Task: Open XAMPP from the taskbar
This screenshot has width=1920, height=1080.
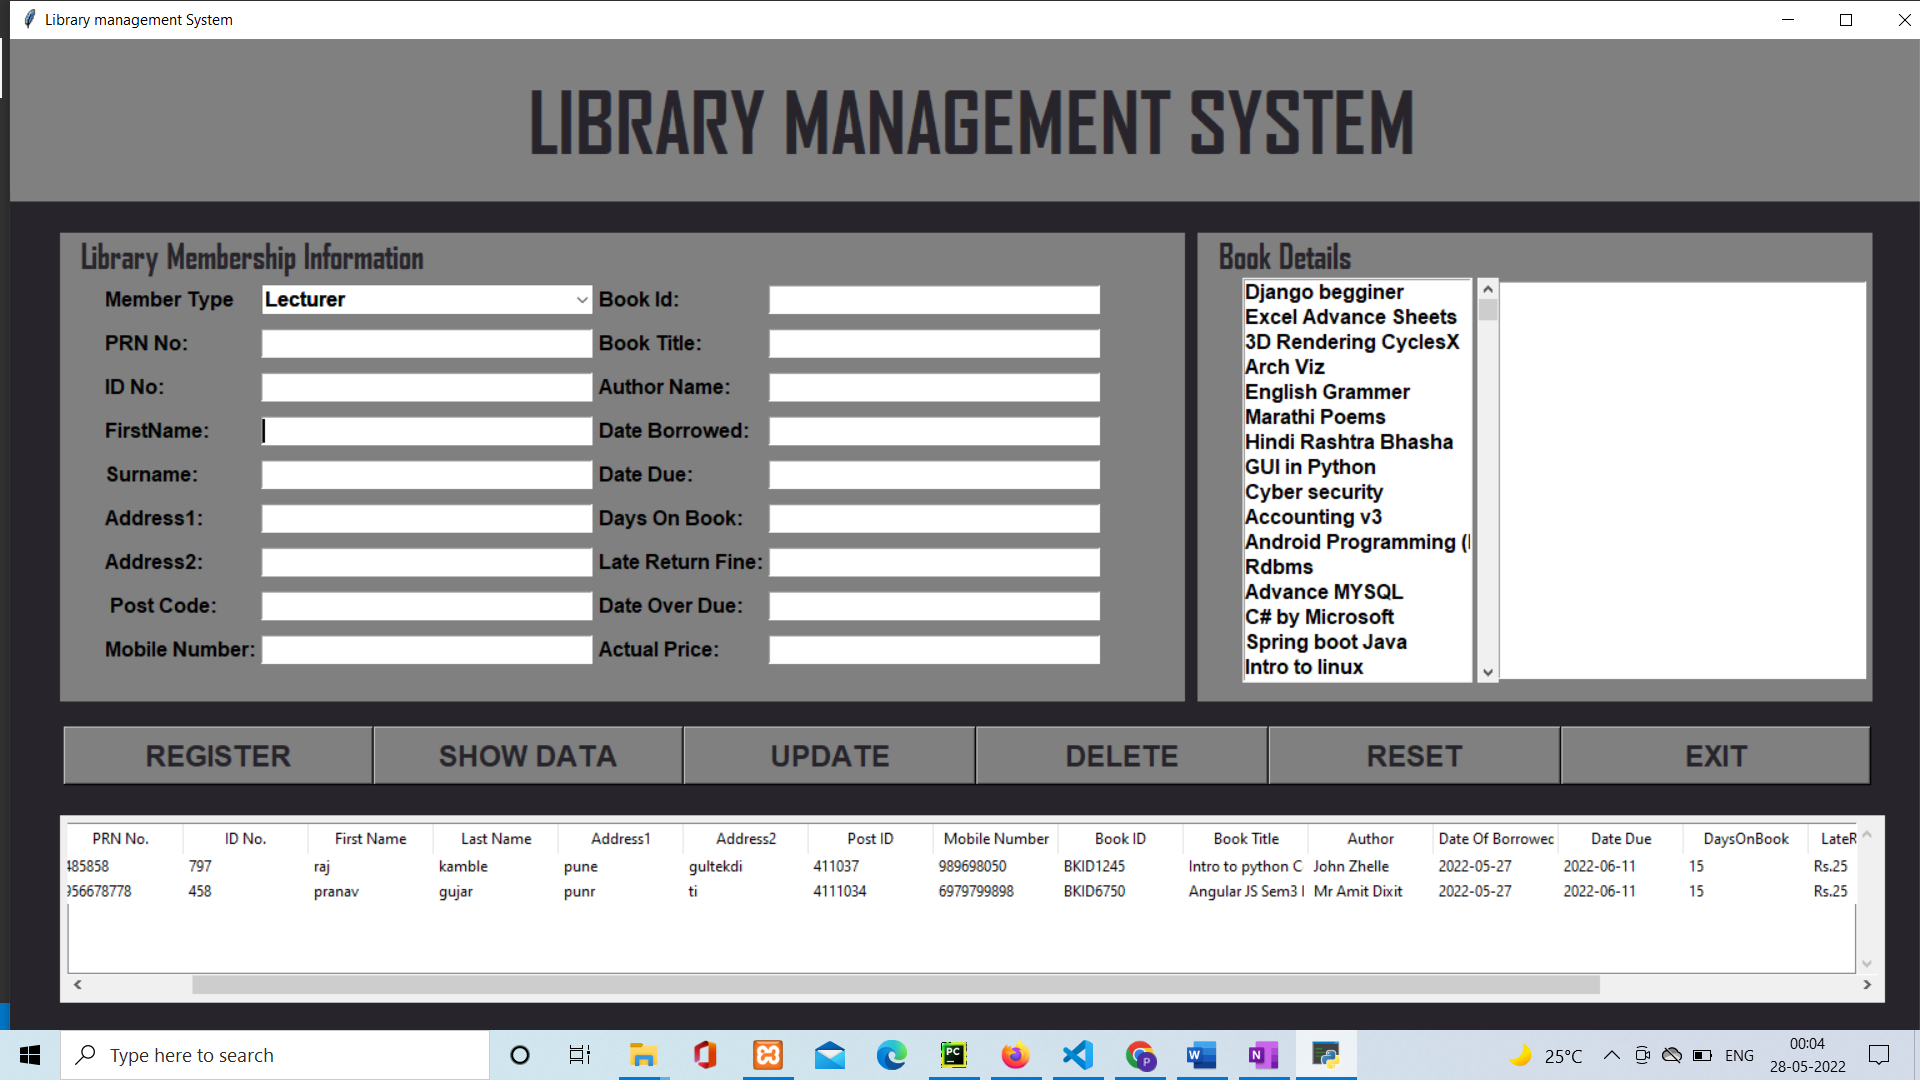Action: (768, 1055)
